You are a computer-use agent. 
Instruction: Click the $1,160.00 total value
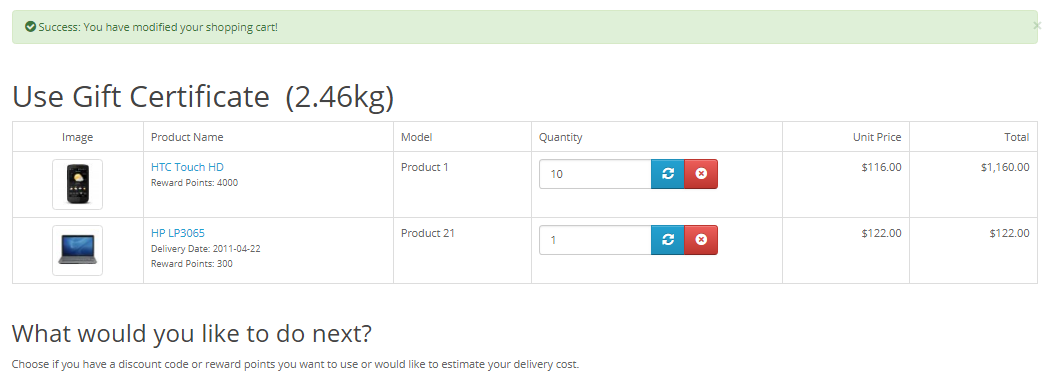point(1005,167)
